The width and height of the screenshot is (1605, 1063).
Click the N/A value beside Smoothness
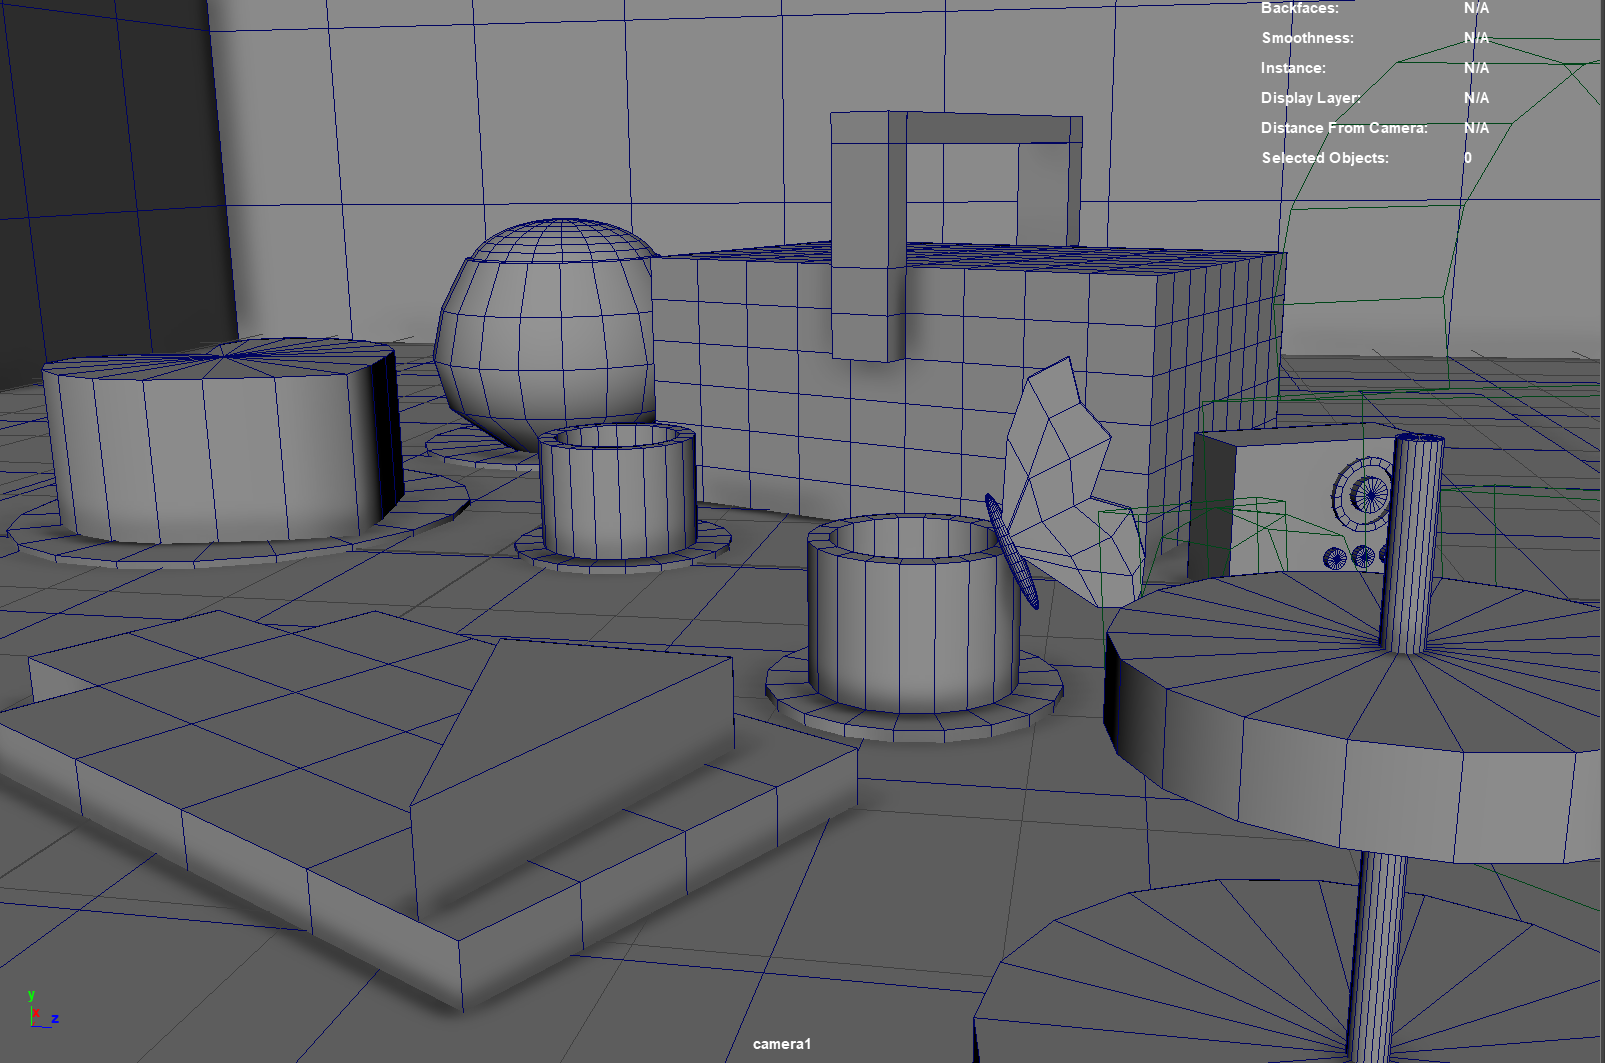point(1476,38)
